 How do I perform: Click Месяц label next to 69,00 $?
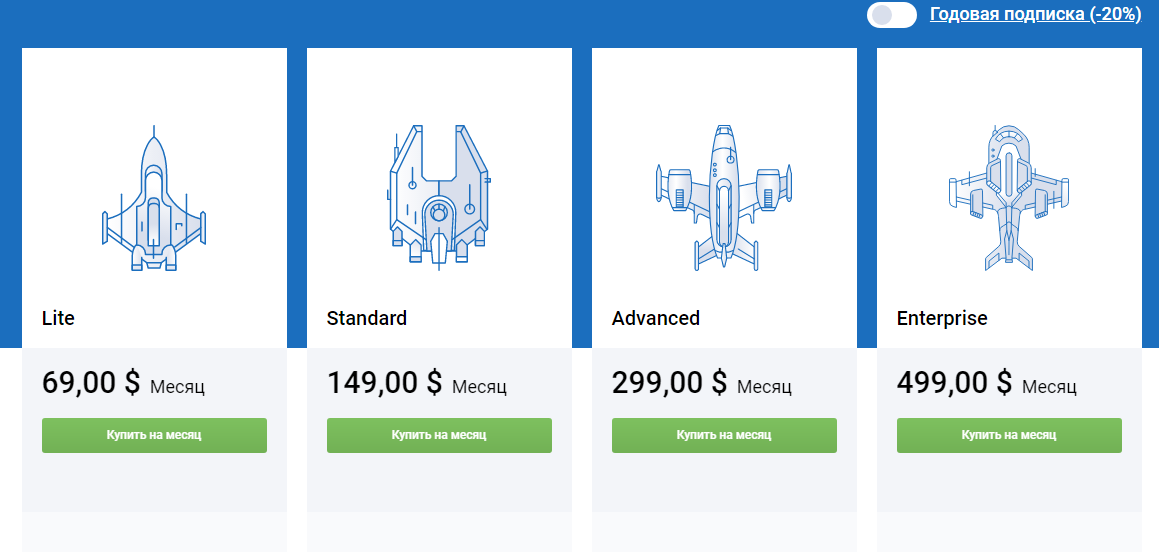(x=177, y=386)
